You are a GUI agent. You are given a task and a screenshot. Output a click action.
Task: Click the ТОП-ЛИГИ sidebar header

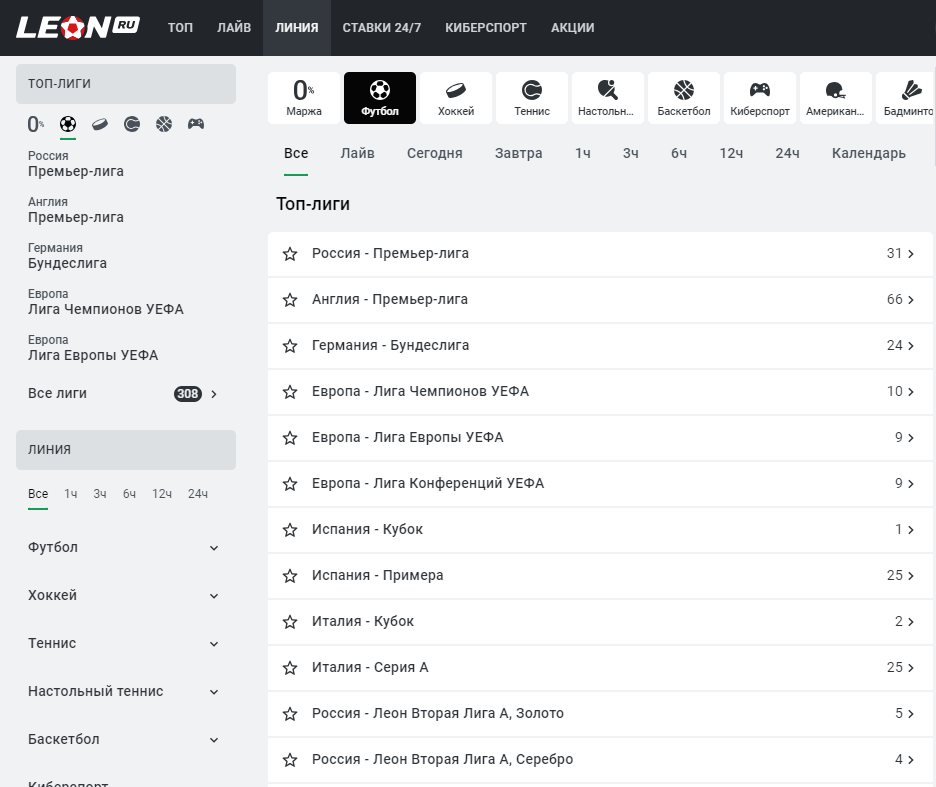tap(126, 84)
